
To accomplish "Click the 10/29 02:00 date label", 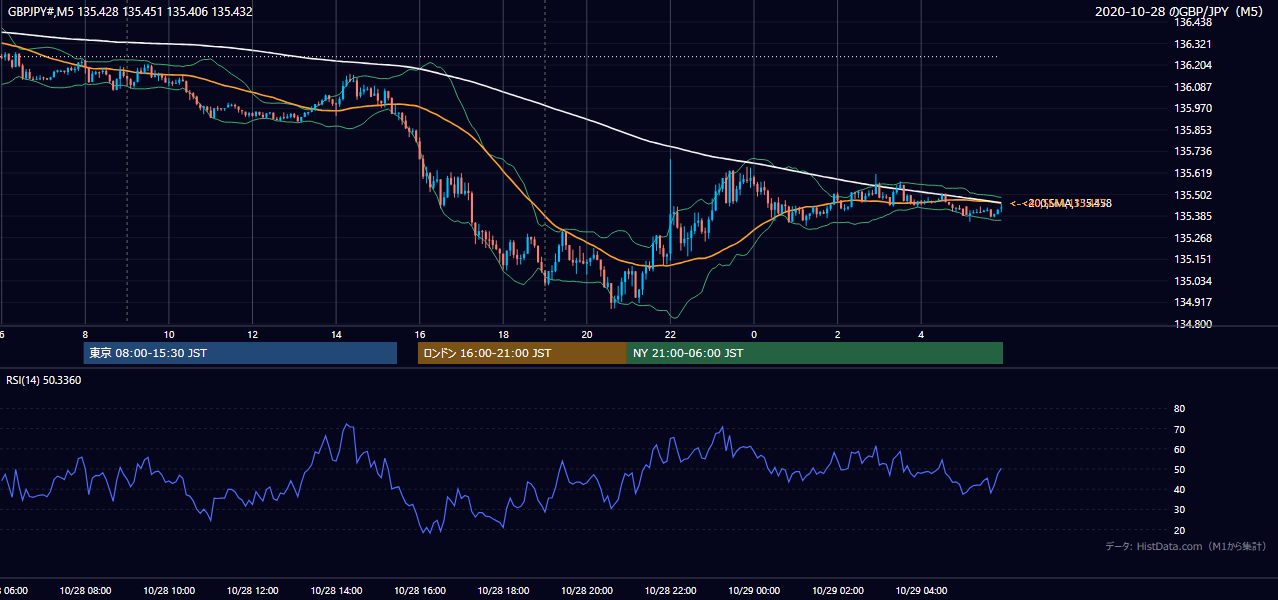I will (x=838, y=591).
